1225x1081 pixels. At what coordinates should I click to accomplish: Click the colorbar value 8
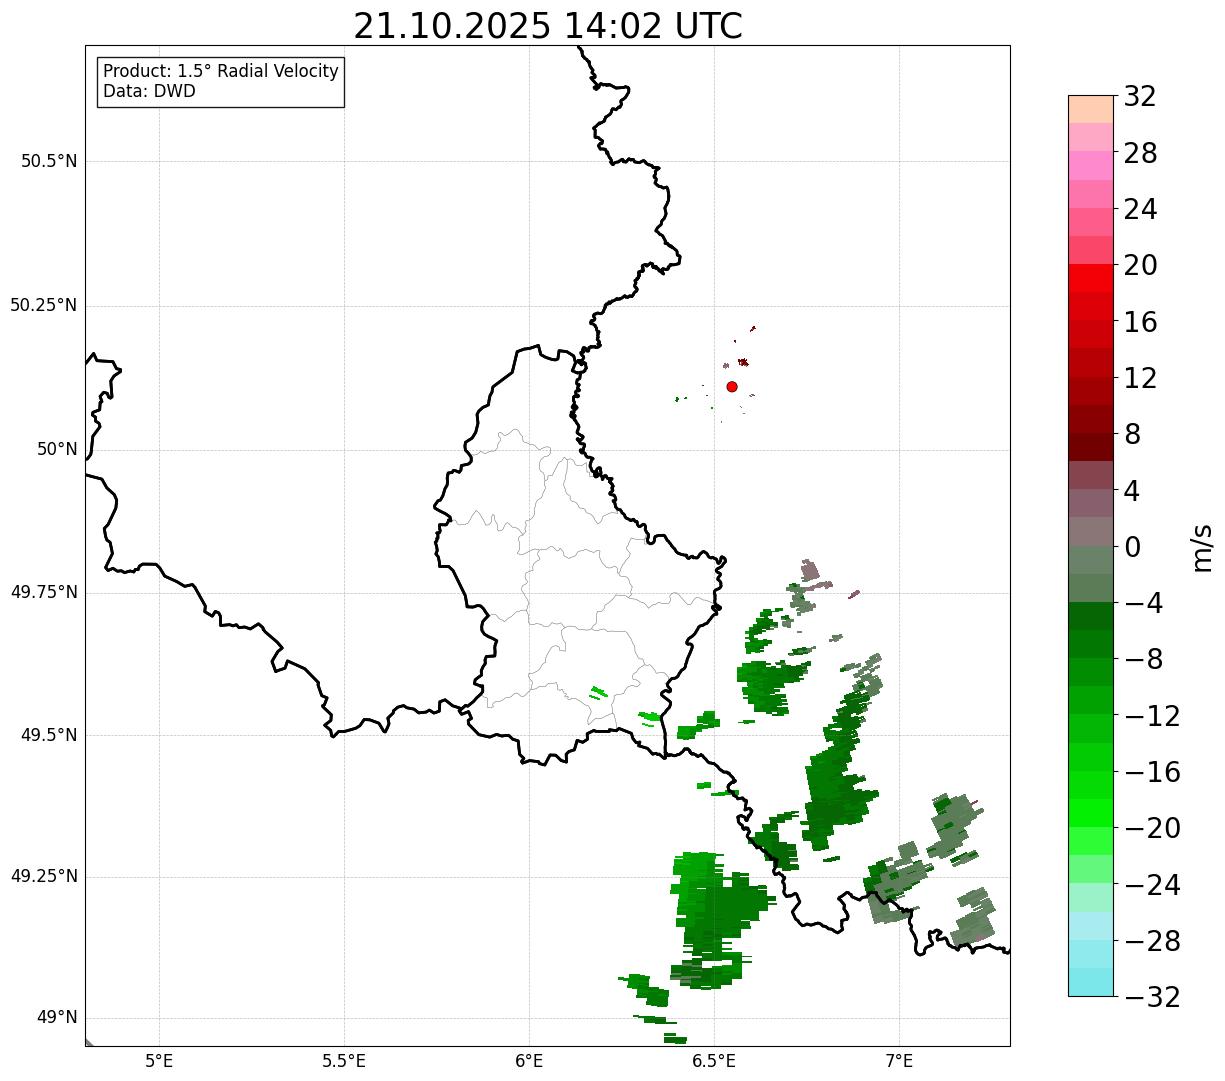(x=1132, y=434)
